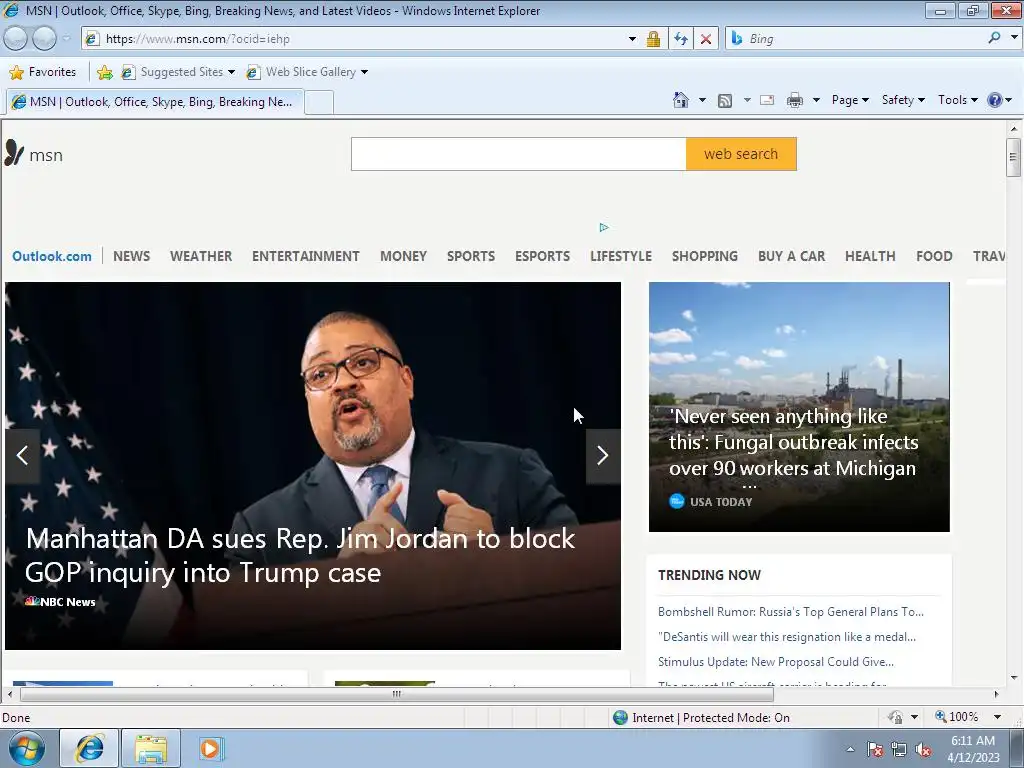The height and width of the screenshot is (768, 1024).
Task: Select the MSN browser tab
Action: 155,102
